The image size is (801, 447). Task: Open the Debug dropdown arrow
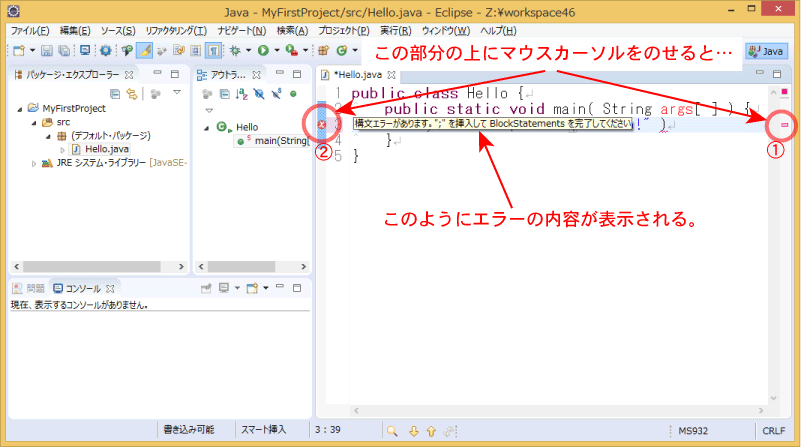point(249,51)
